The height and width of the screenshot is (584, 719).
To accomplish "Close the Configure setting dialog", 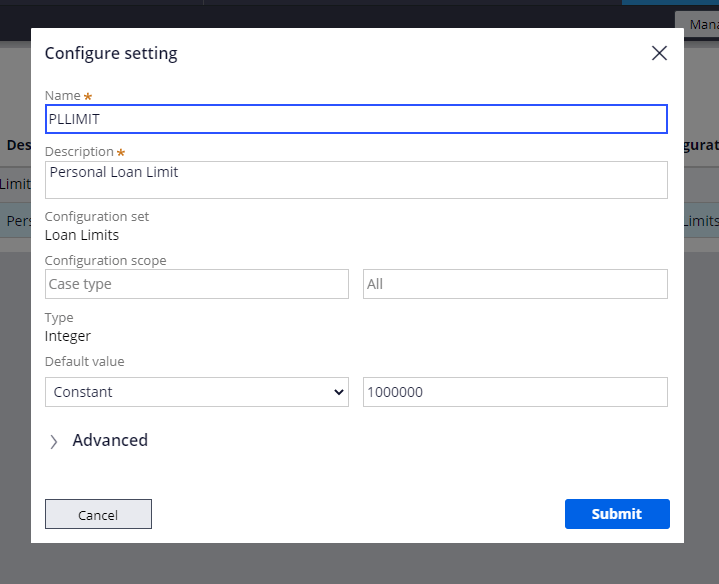I will [x=659, y=54].
